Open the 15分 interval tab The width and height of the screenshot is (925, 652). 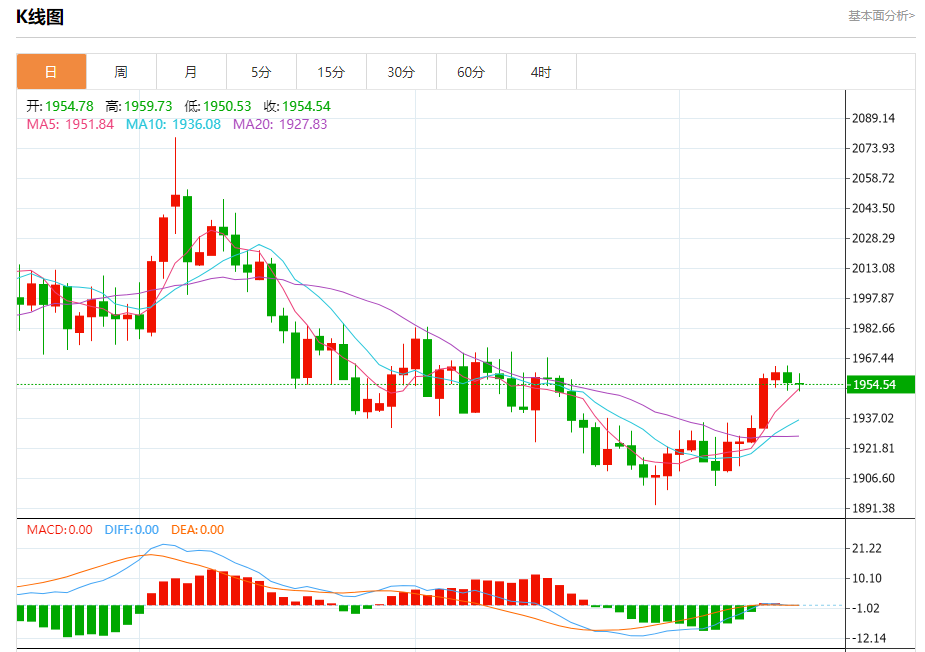331,72
